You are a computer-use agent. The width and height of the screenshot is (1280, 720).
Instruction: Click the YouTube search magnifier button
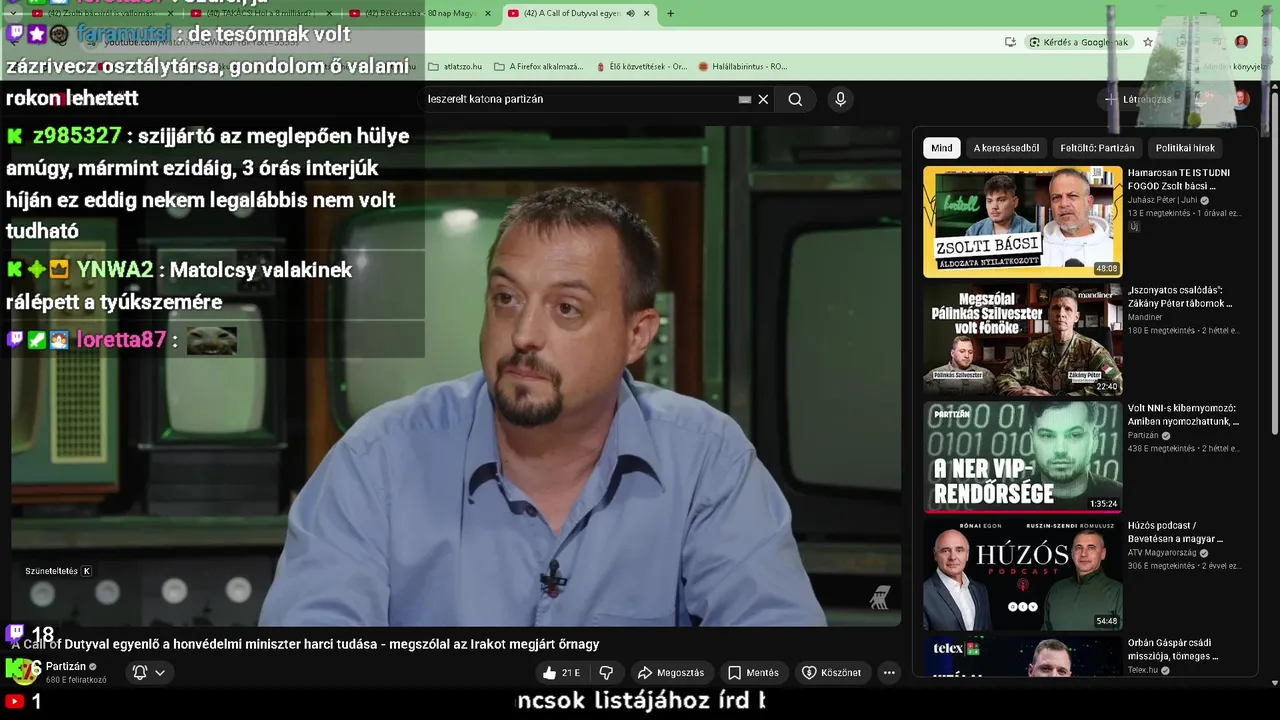[x=795, y=99]
